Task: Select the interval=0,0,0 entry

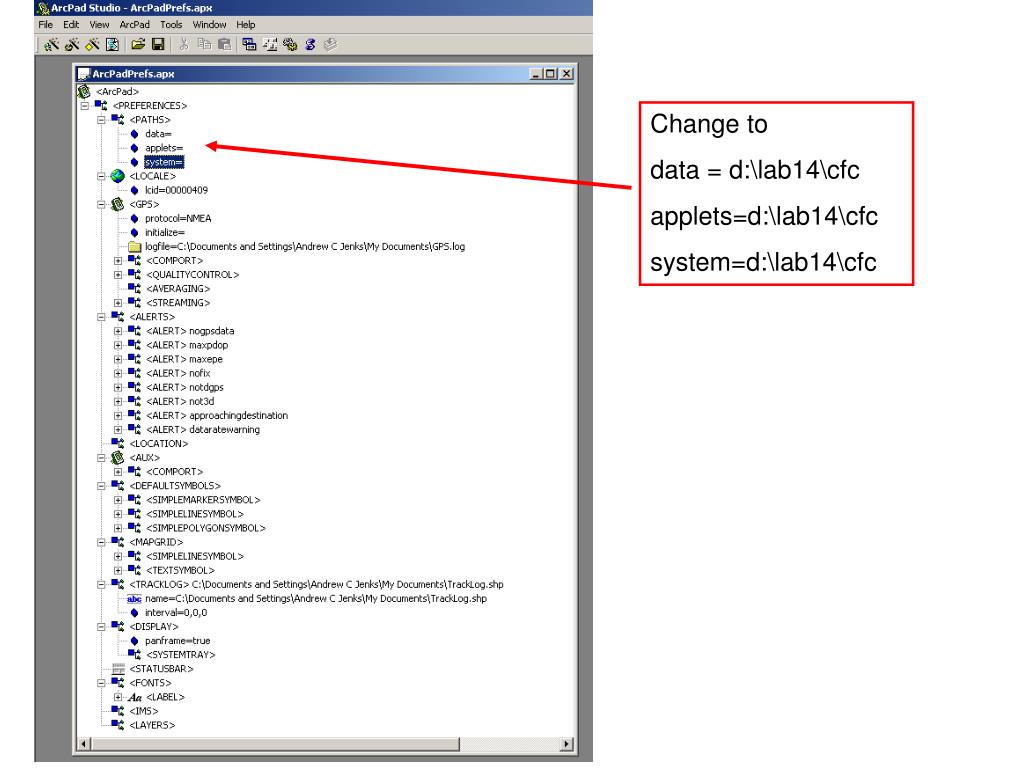Action: pyautogui.click(x=176, y=613)
